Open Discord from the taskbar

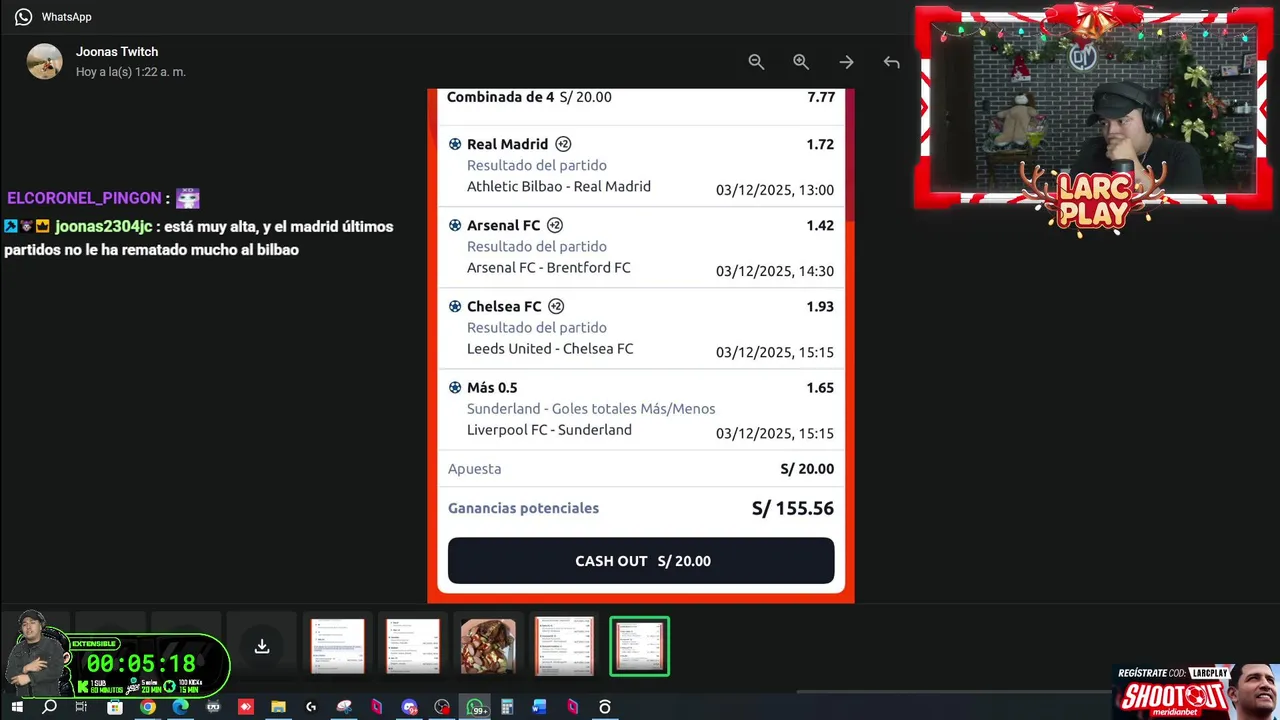[409, 707]
